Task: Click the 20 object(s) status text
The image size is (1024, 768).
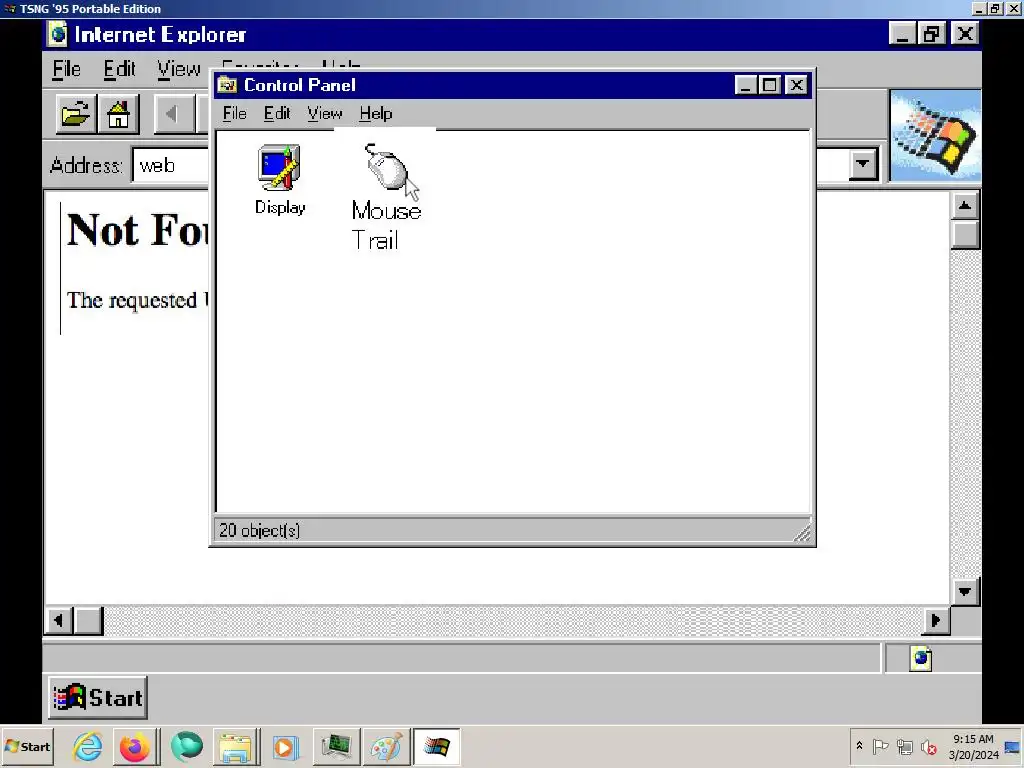Action: 259,530
